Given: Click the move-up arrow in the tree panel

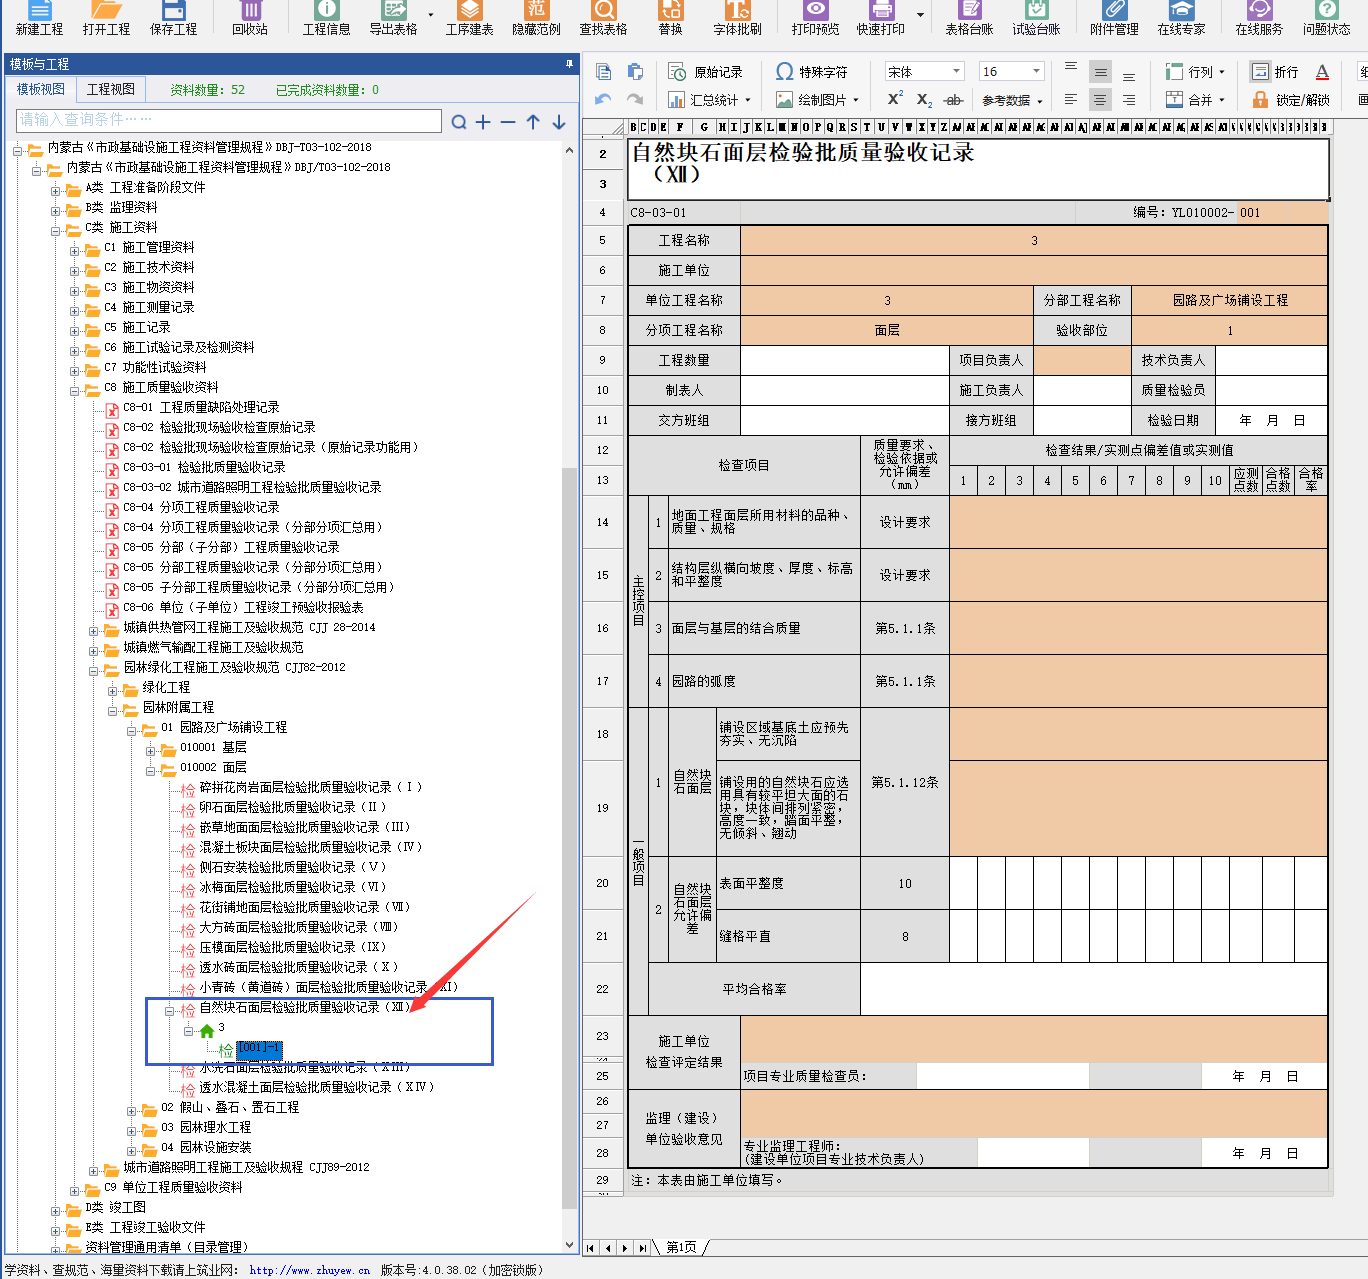Looking at the screenshot, I should click(533, 122).
